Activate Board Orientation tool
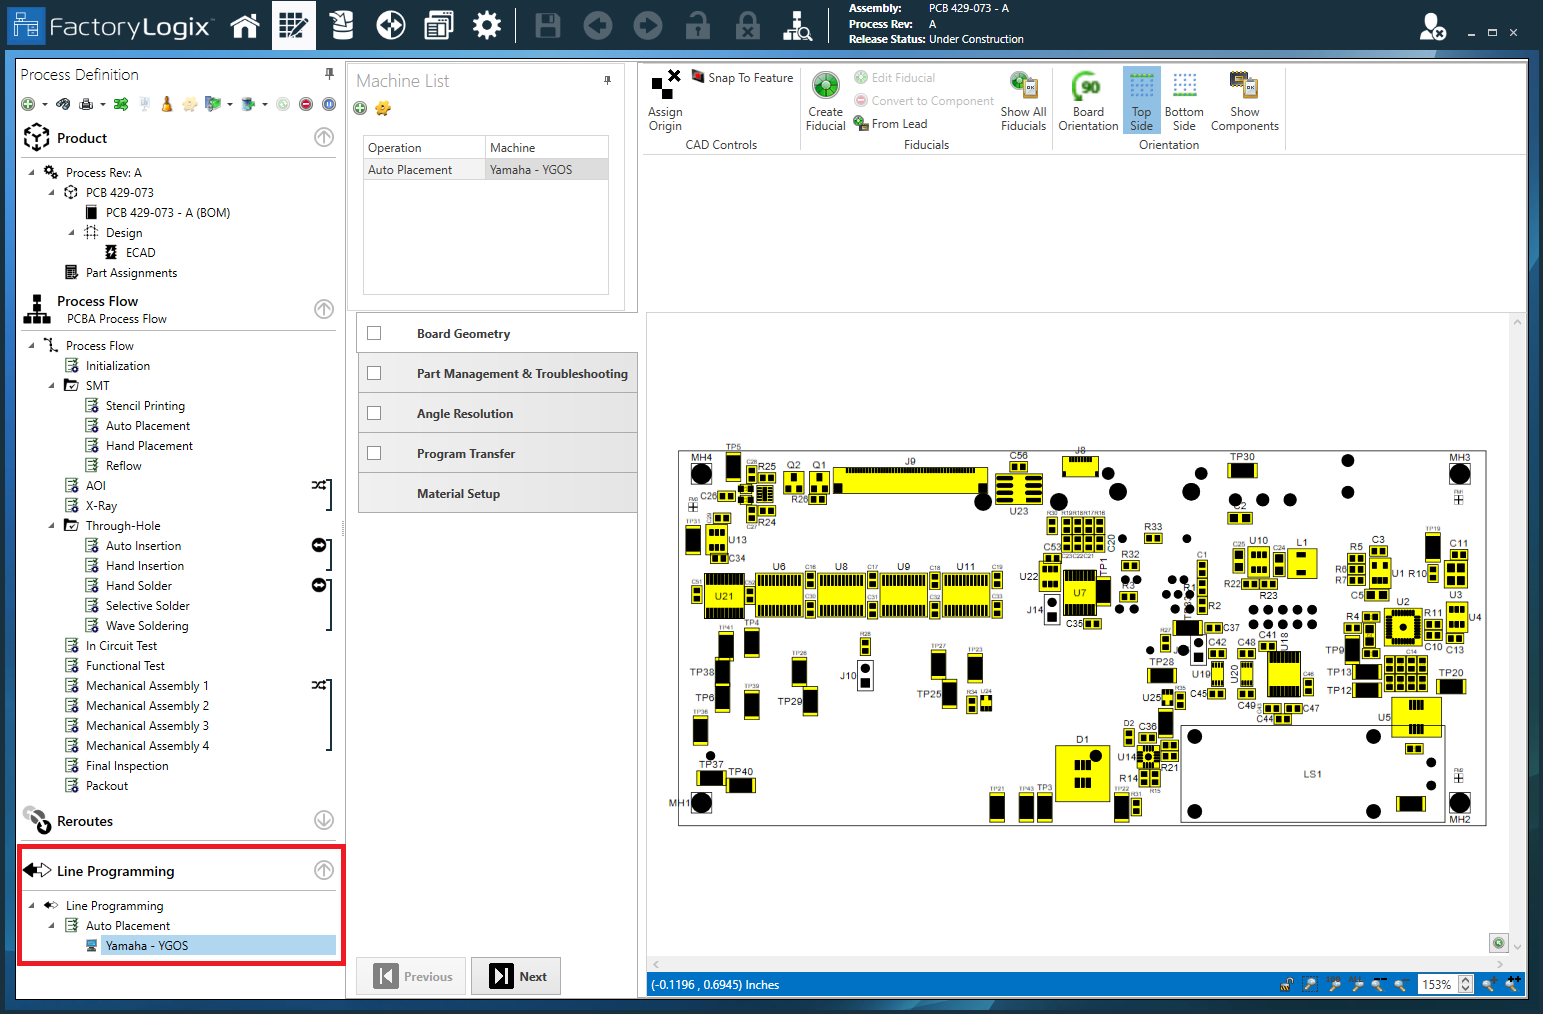1543x1014 pixels. click(1088, 99)
